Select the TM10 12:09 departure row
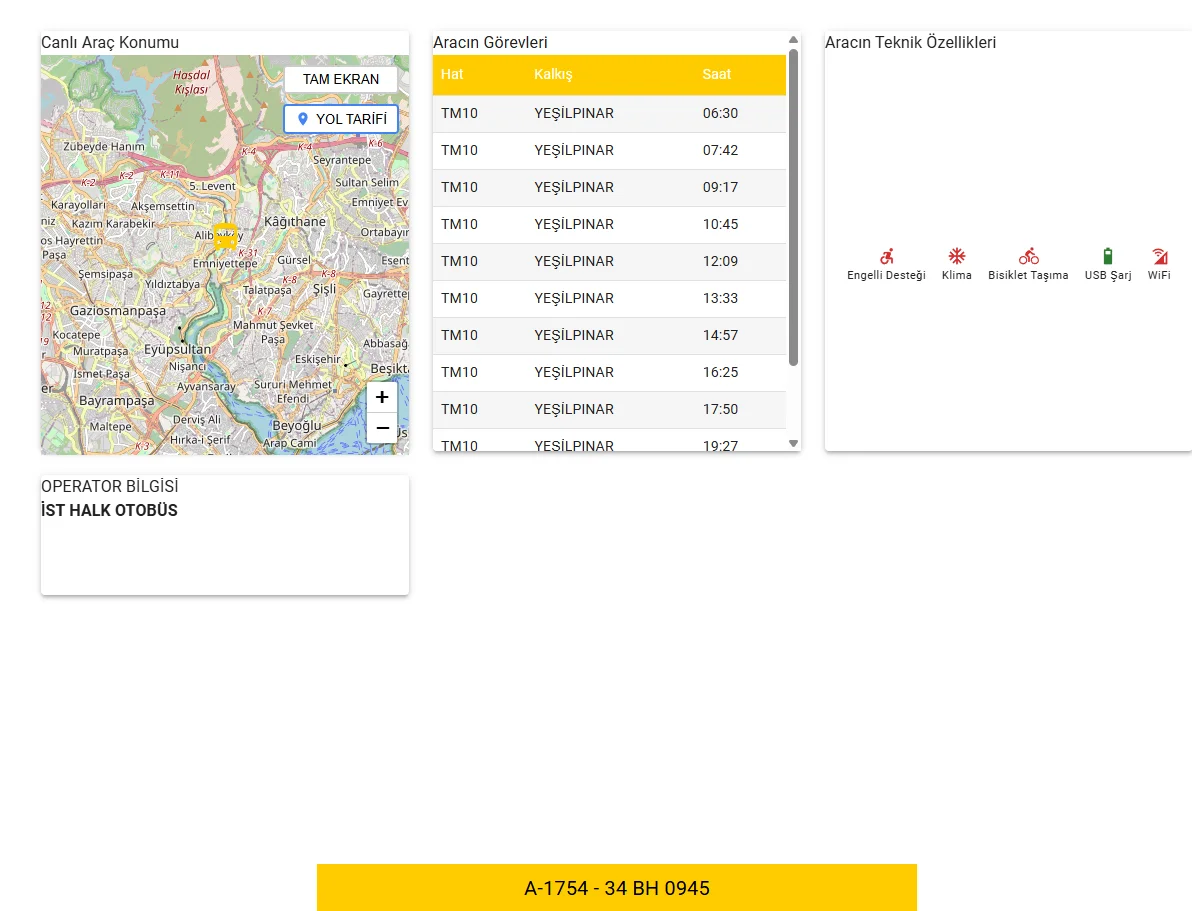Viewport: 1192px width, 911px height. (609, 262)
